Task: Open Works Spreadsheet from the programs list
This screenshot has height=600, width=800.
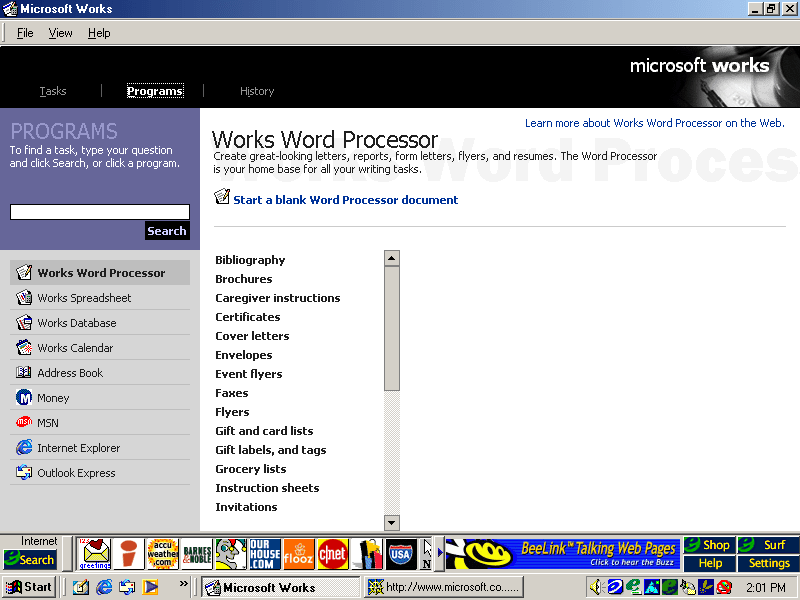Action: point(84,298)
